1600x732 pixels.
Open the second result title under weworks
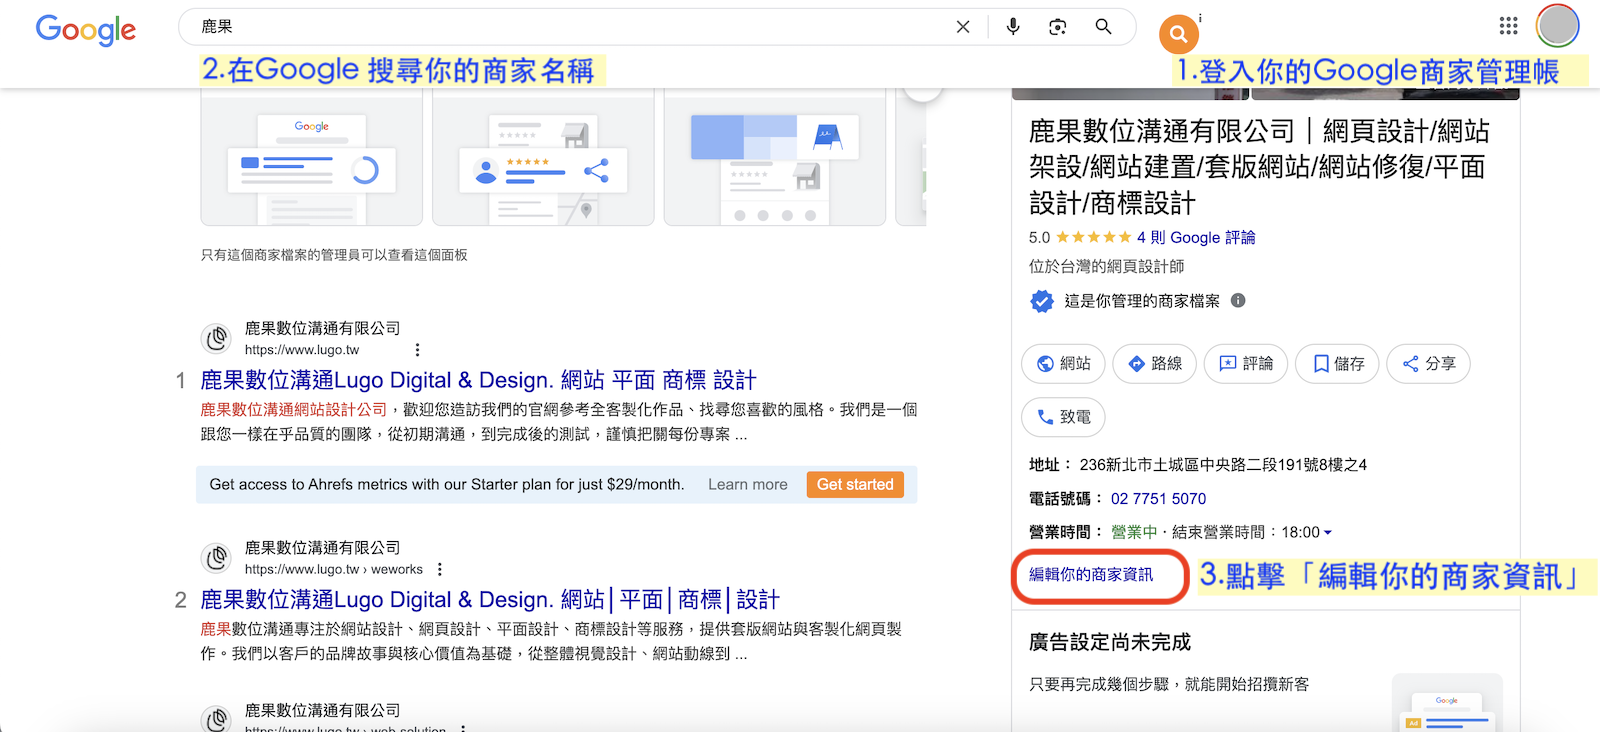point(490,599)
